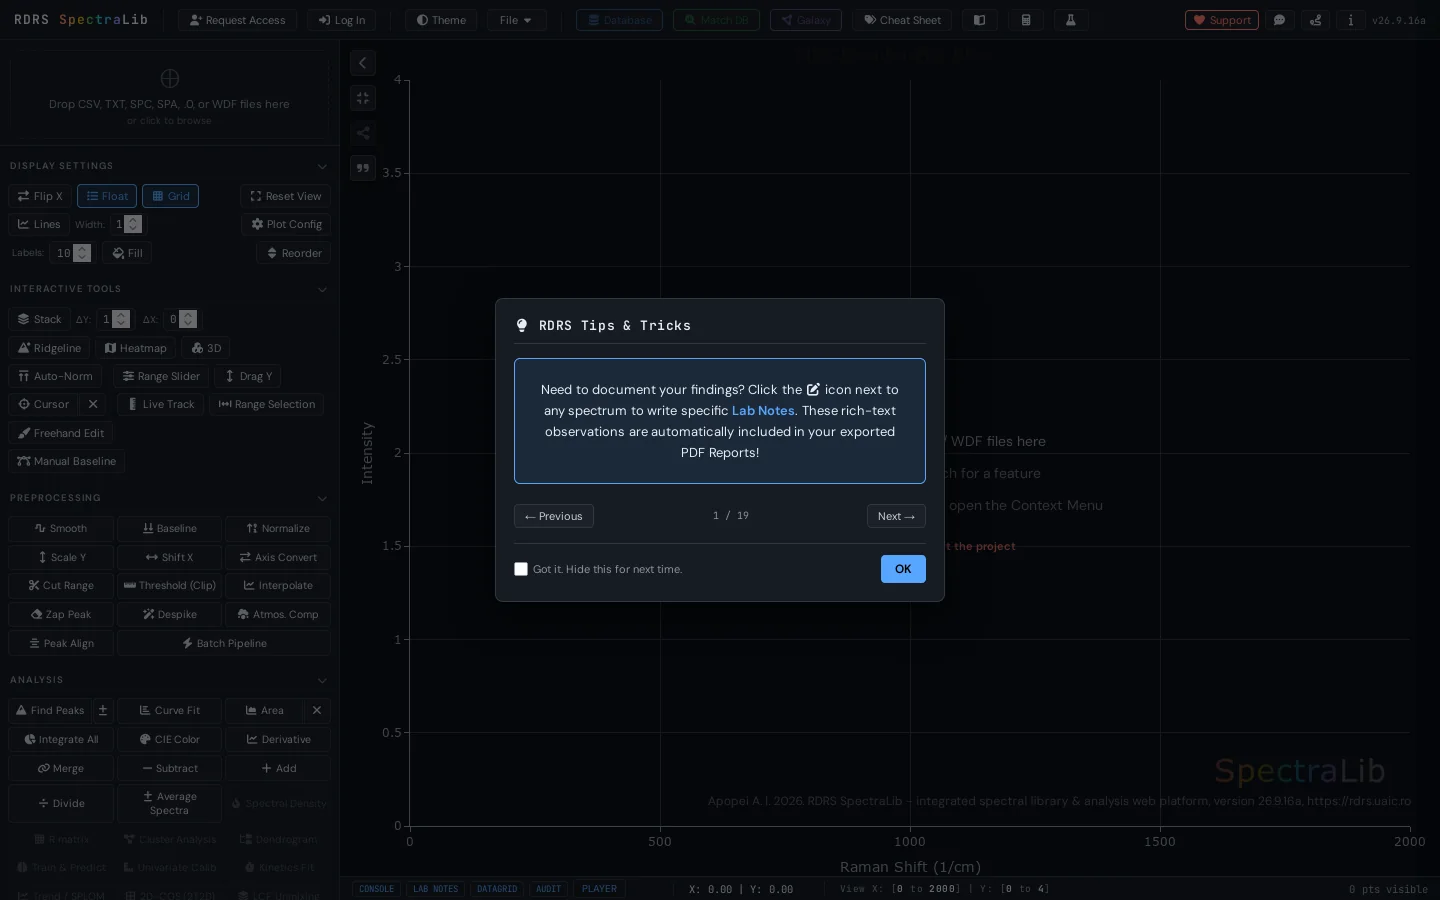
Task: Click the Support button
Action: click(x=1221, y=20)
